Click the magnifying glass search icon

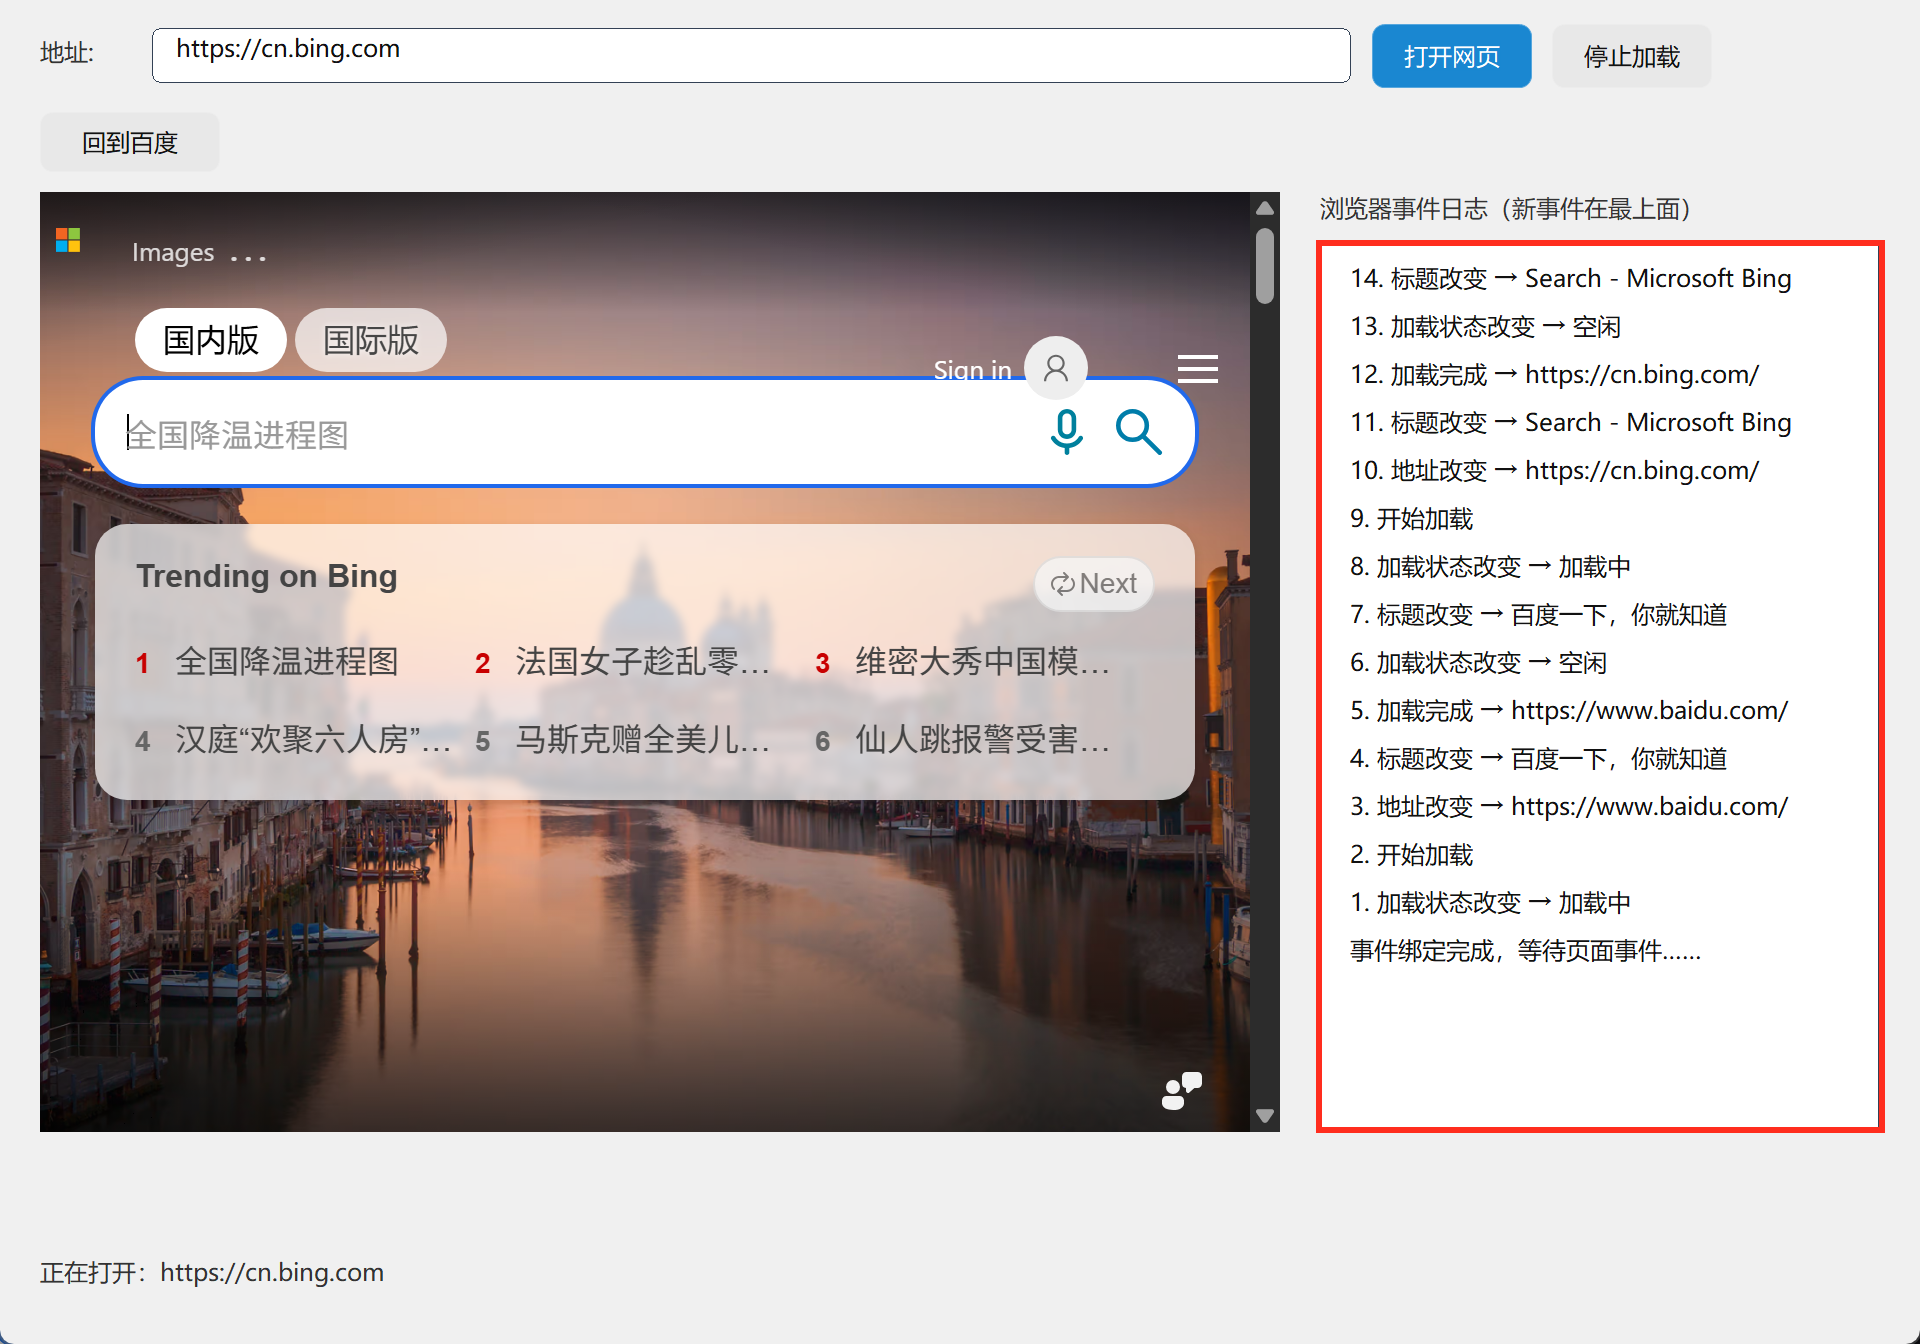(1138, 432)
